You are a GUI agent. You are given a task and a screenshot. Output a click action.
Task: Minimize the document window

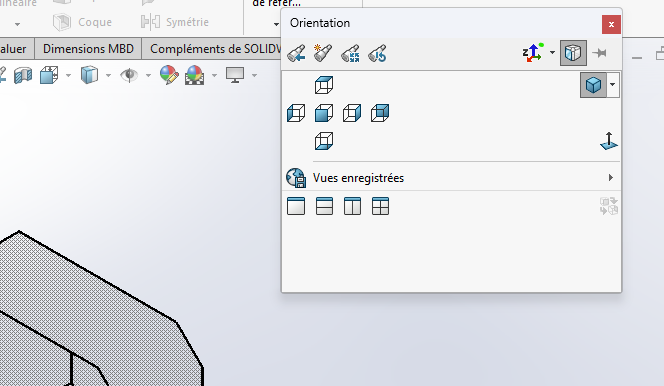click(x=637, y=57)
